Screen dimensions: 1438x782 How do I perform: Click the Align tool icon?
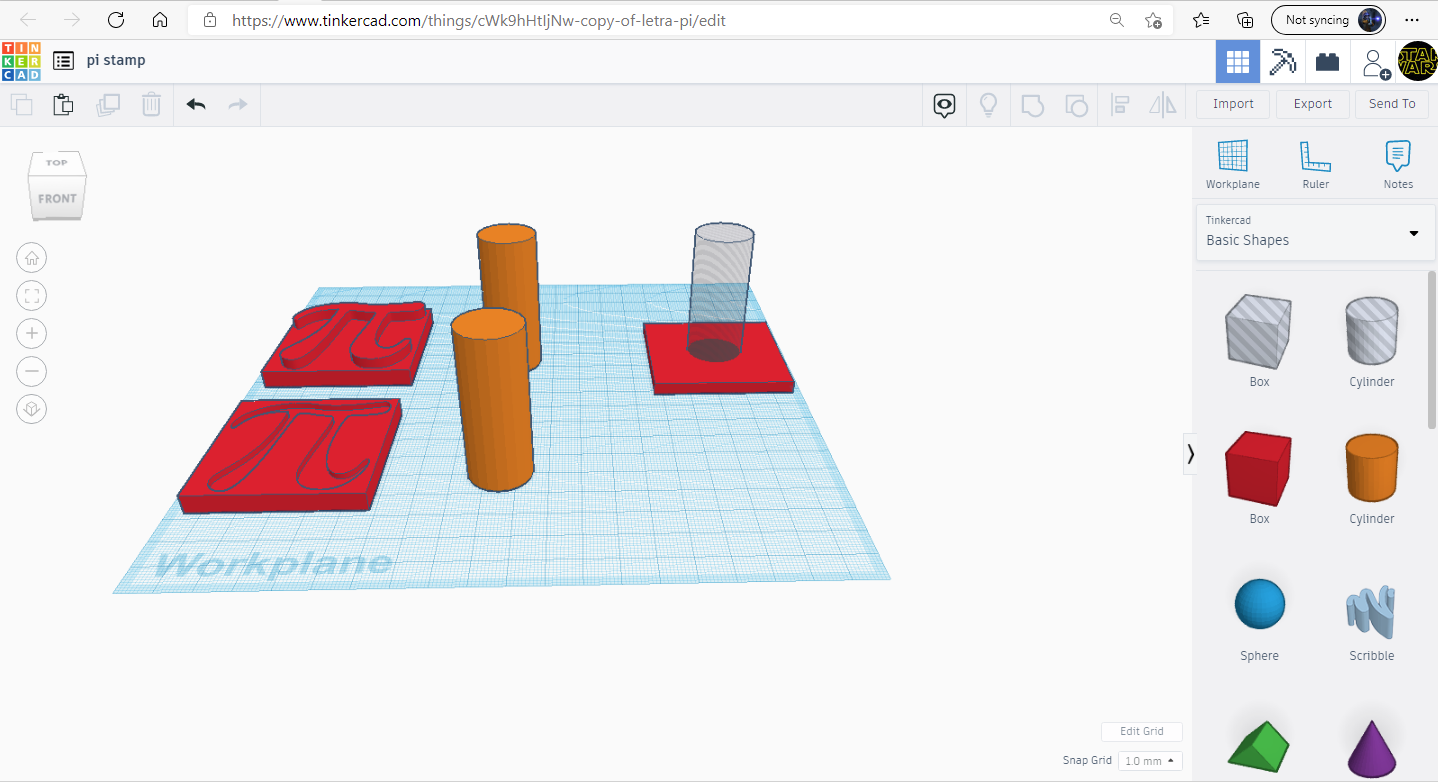(x=1120, y=105)
